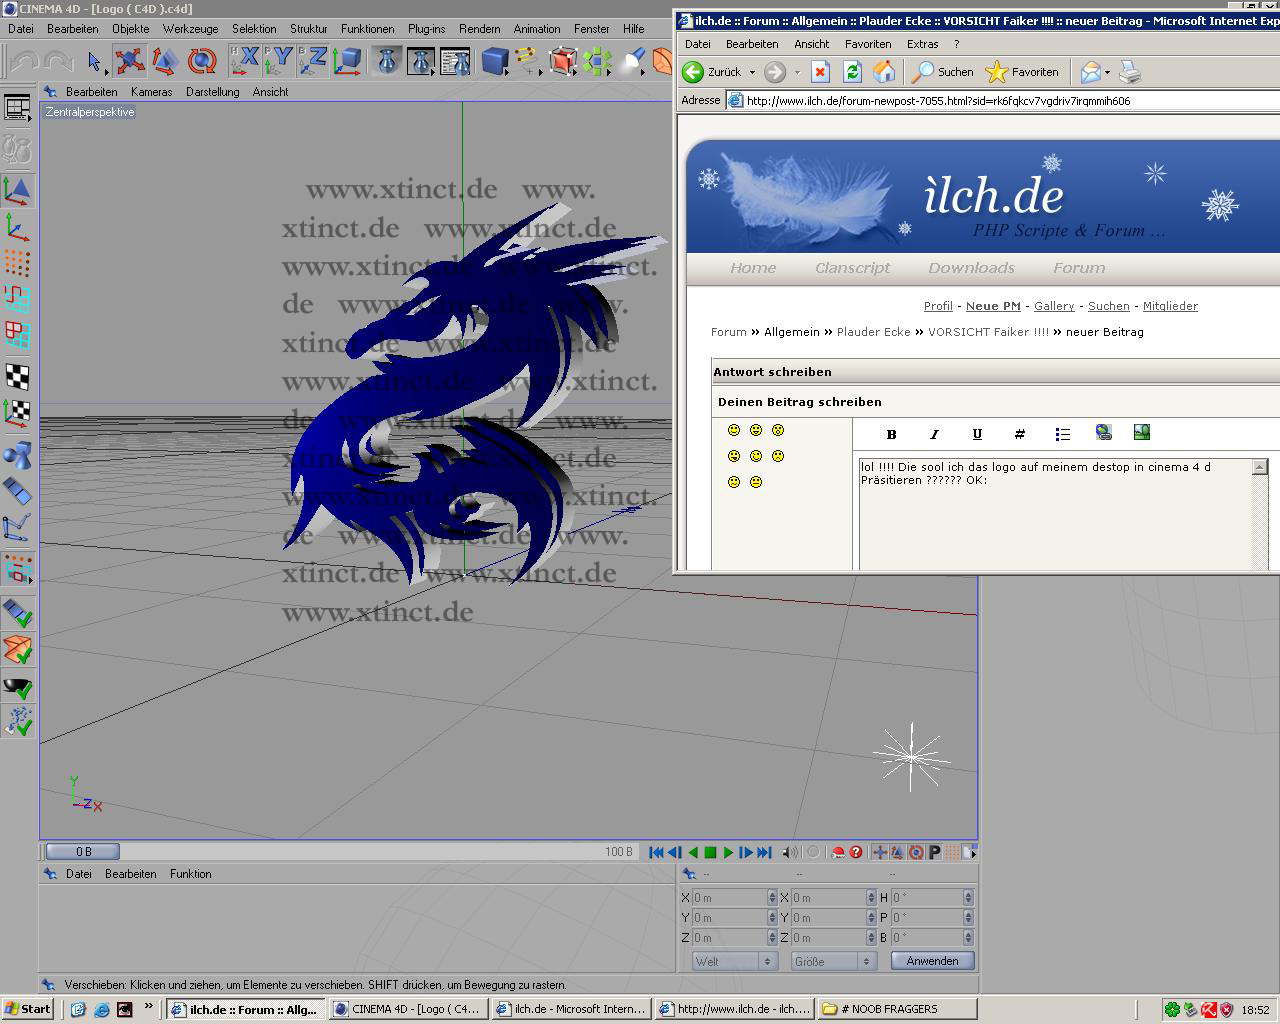Click the timeline frame slider at 0 B

click(x=83, y=852)
